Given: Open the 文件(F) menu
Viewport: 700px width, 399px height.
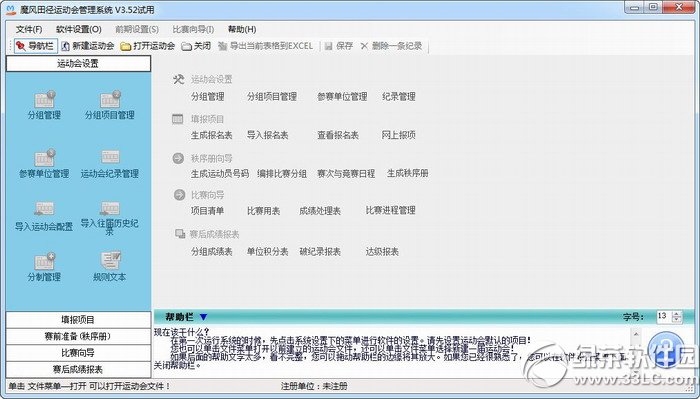Looking at the screenshot, I should [x=29, y=29].
